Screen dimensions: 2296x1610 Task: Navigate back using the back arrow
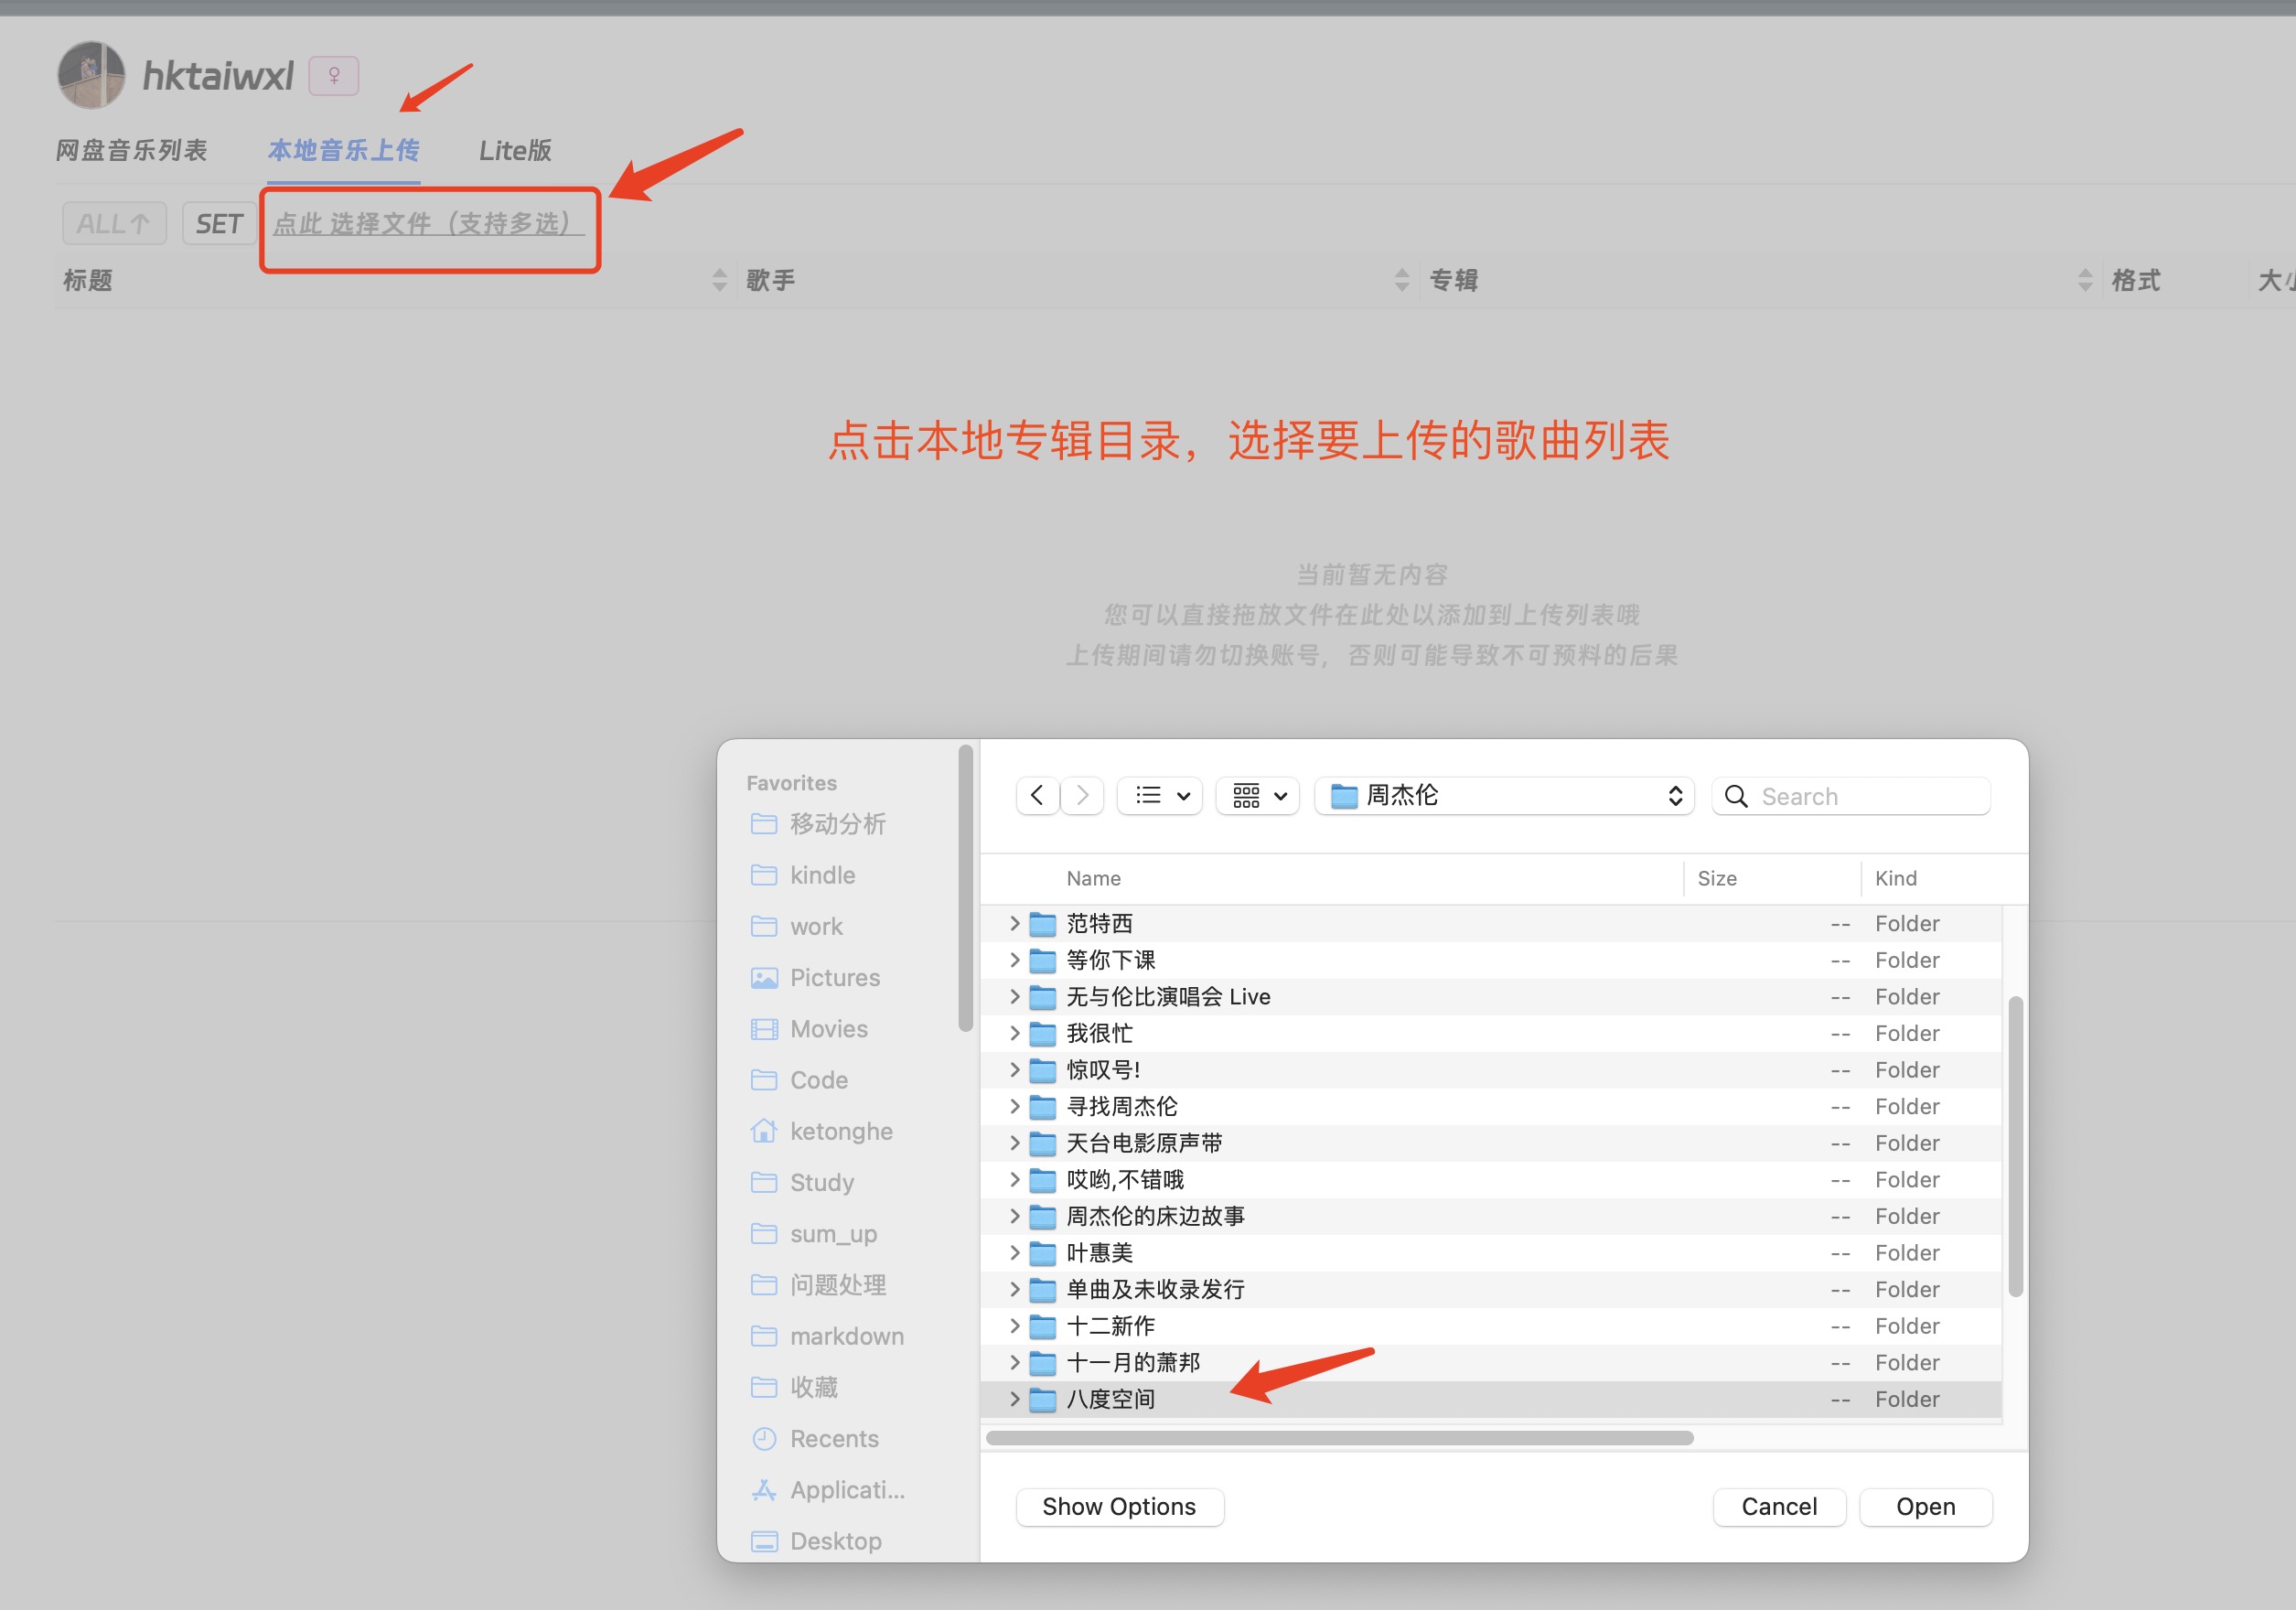1037,795
